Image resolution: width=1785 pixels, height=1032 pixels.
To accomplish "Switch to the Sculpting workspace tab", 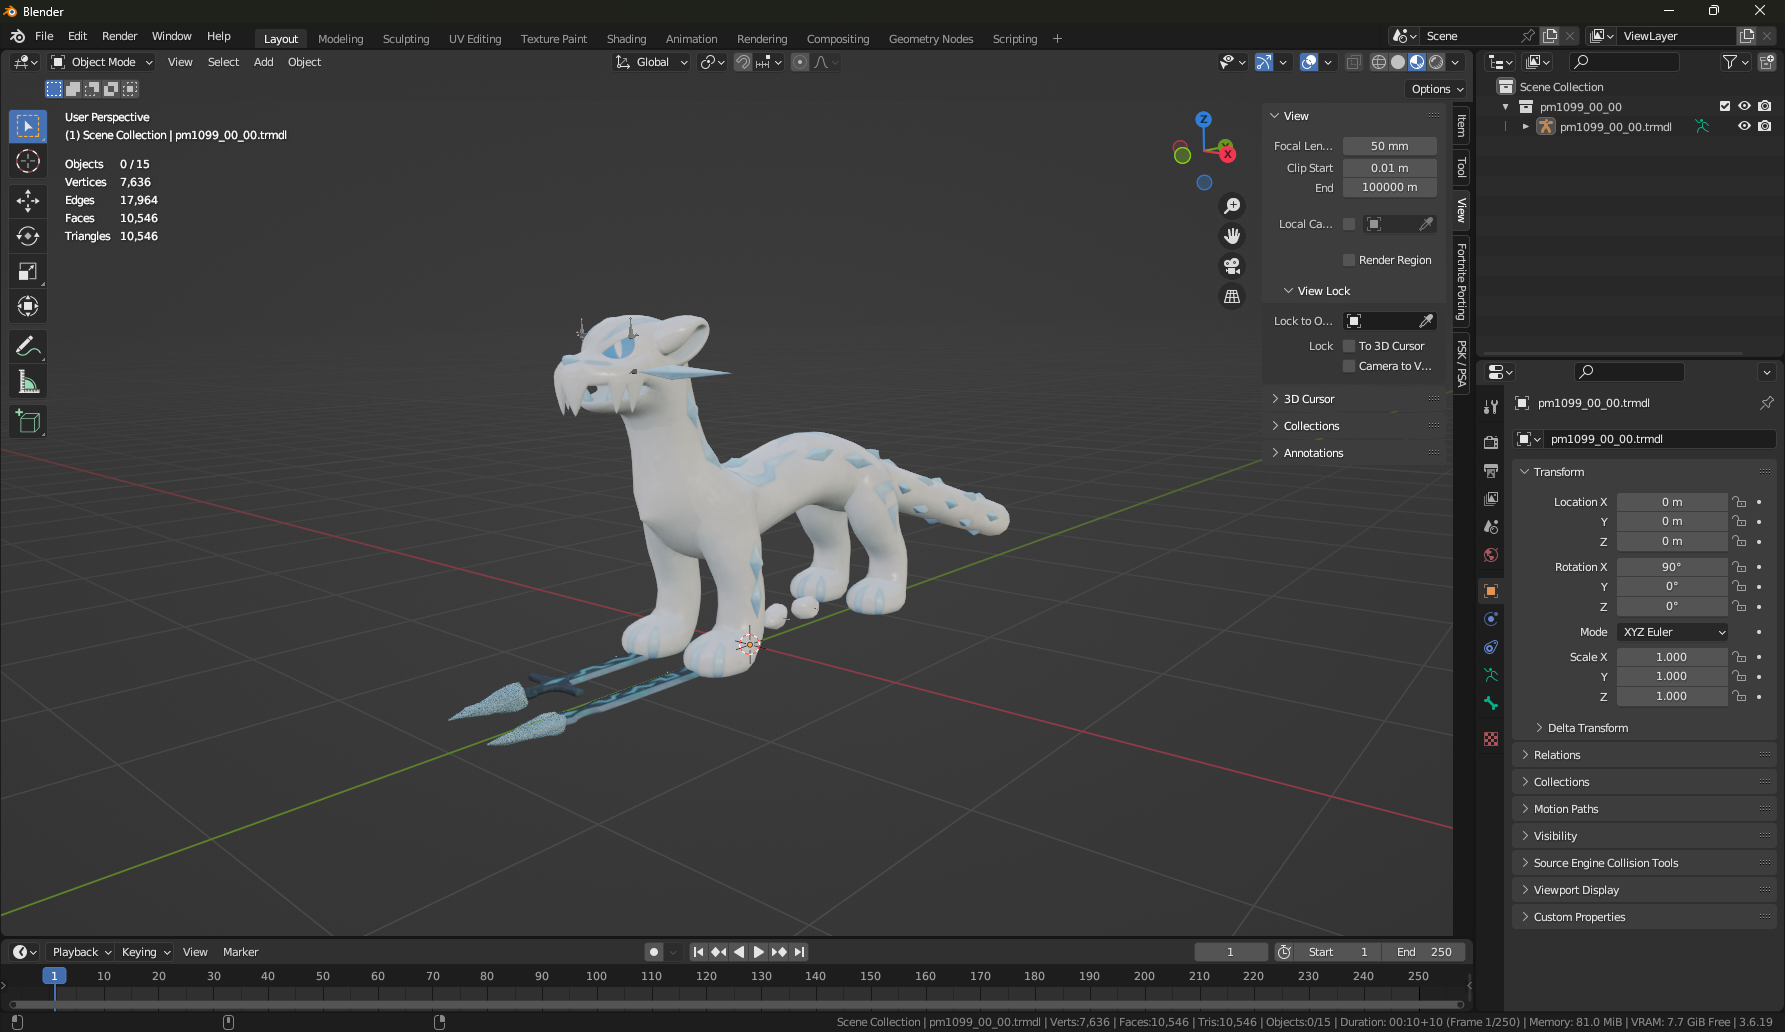I will click(405, 39).
